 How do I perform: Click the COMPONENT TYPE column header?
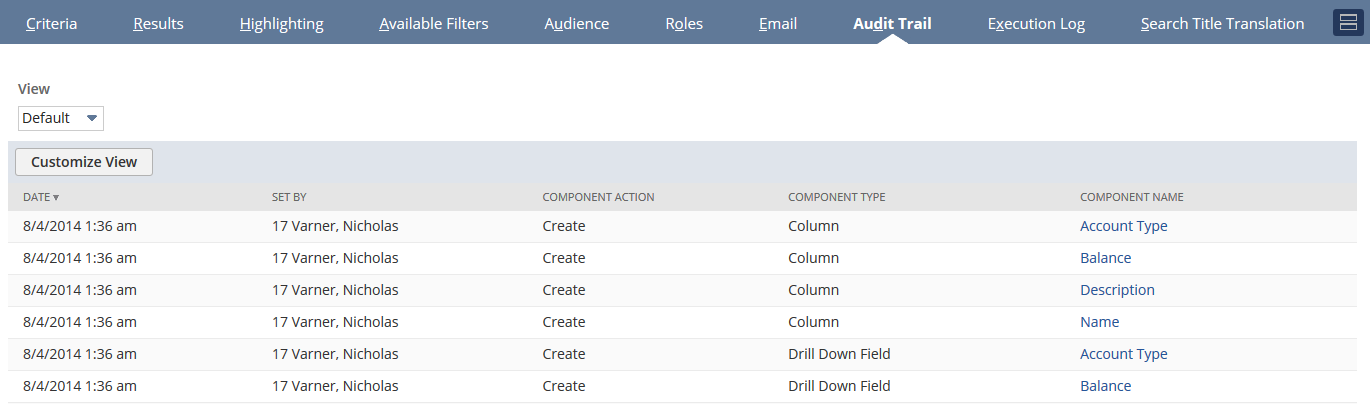click(x=837, y=197)
